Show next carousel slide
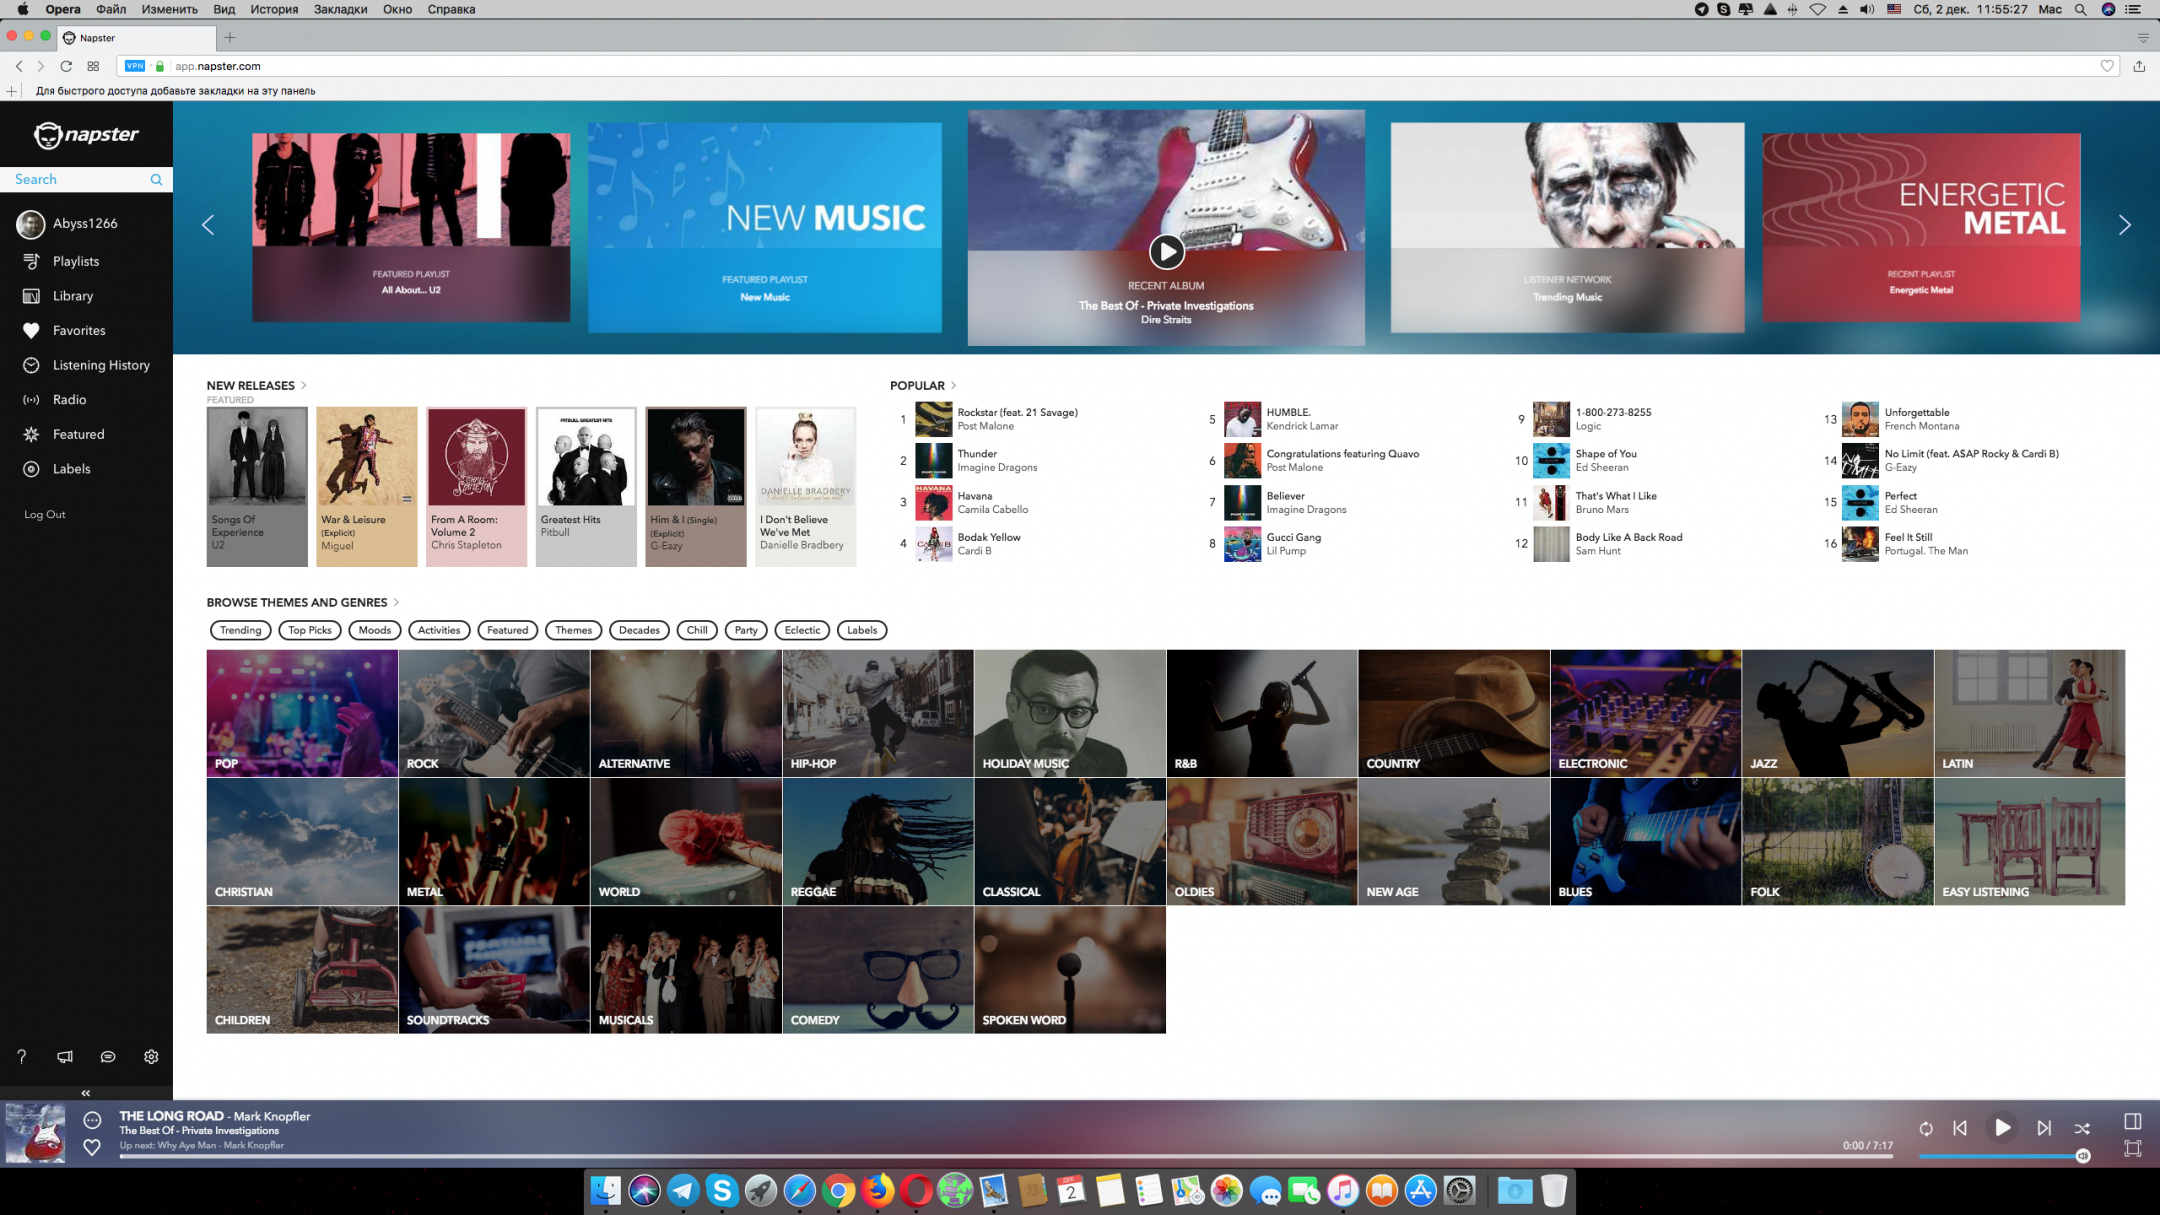Viewport: 2160px width, 1215px height. (x=2124, y=225)
